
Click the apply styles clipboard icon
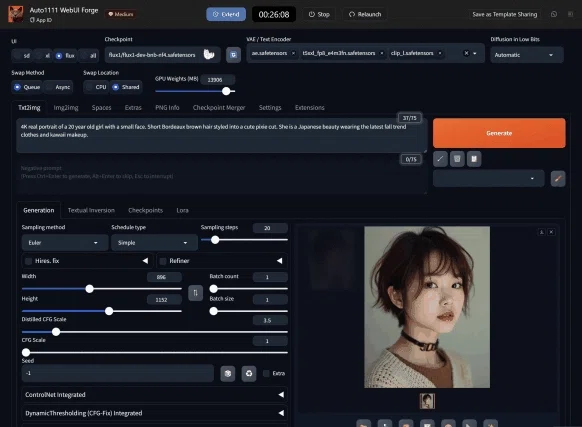tap(474, 159)
